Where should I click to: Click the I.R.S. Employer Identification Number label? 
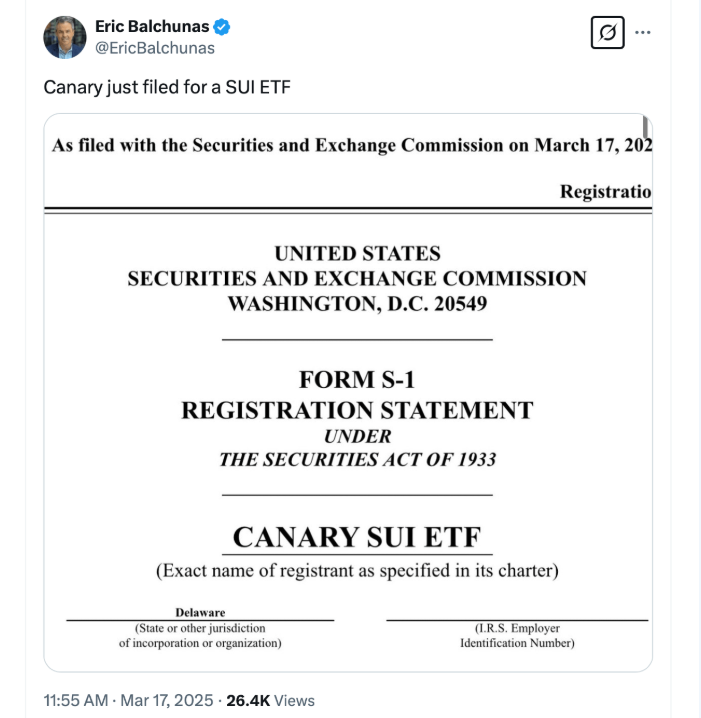point(517,636)
